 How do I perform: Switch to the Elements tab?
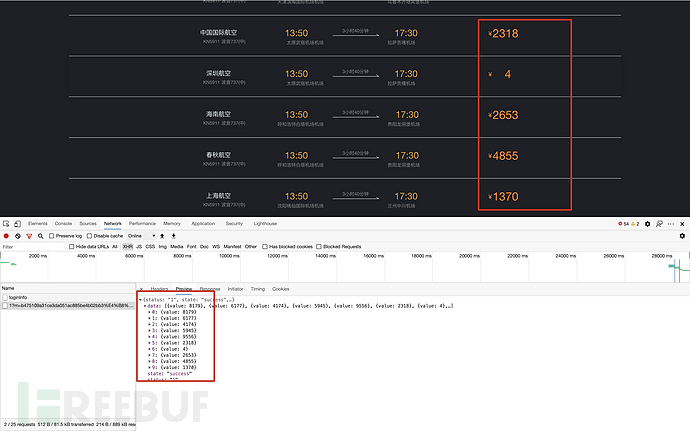pyautogui.click(x=38, y=224)
